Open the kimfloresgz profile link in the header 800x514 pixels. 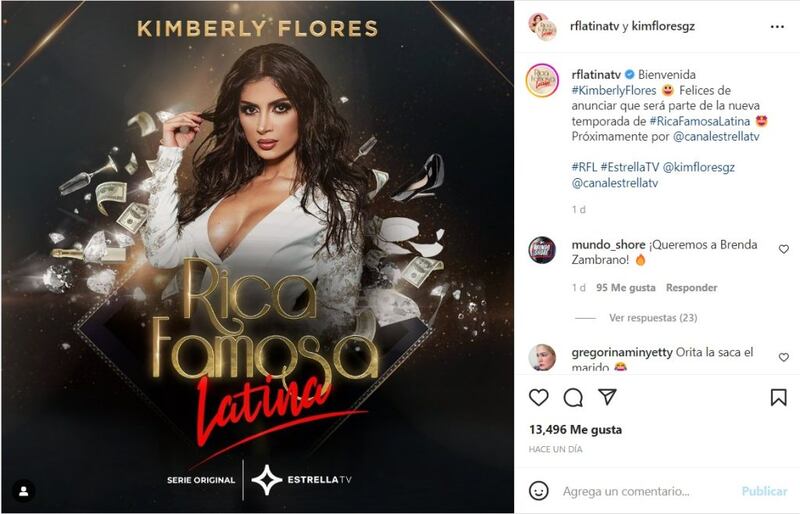663,26
